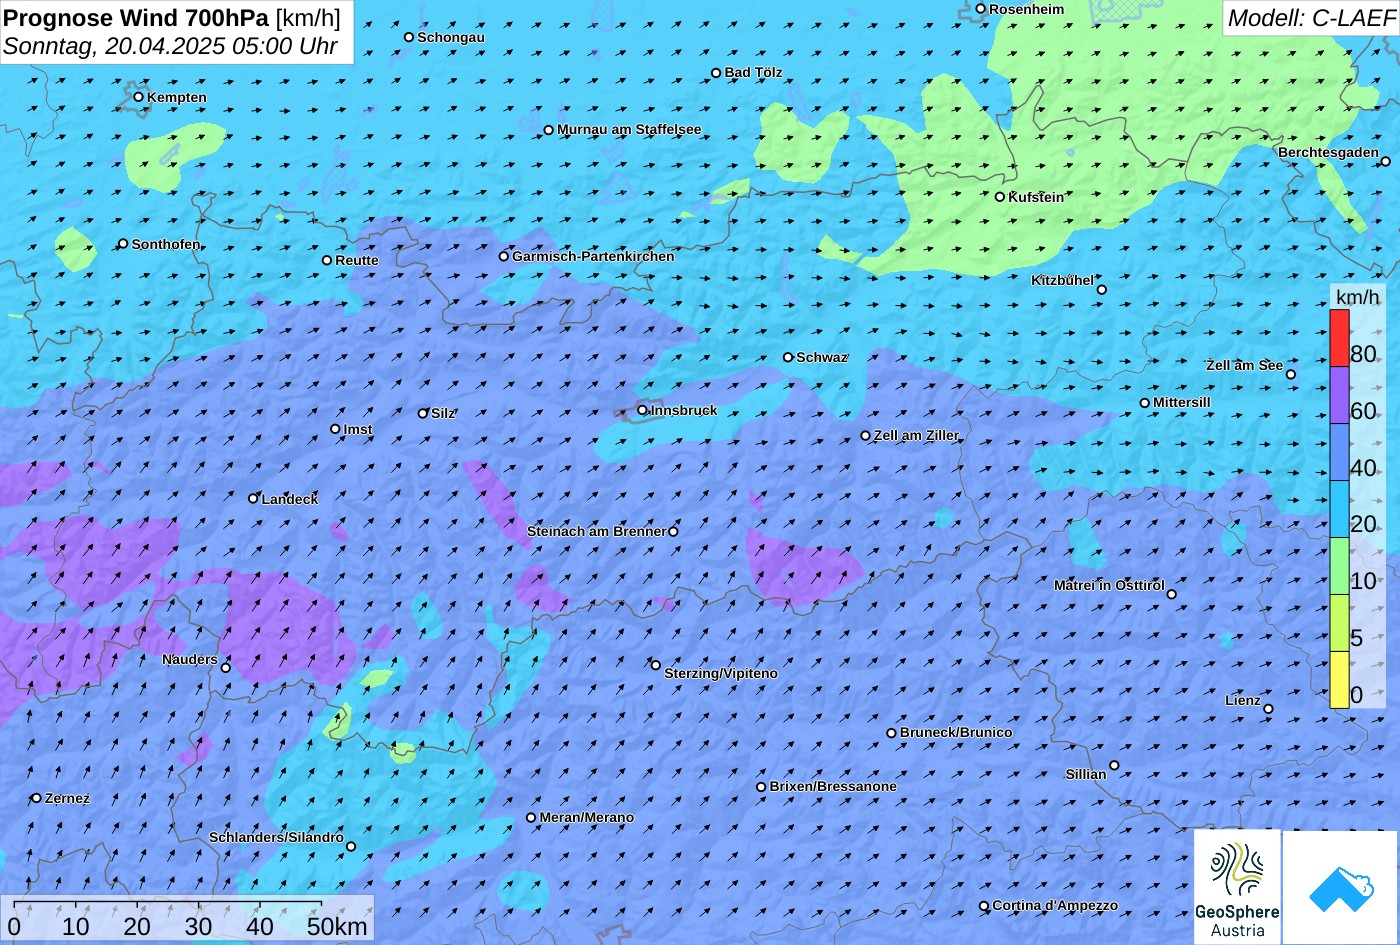Image resolution: width=1400 pixels, height=945 pixels.
Task: Click the 'Sterzing/Vipiteno' label
Action: tap(721, 673)
